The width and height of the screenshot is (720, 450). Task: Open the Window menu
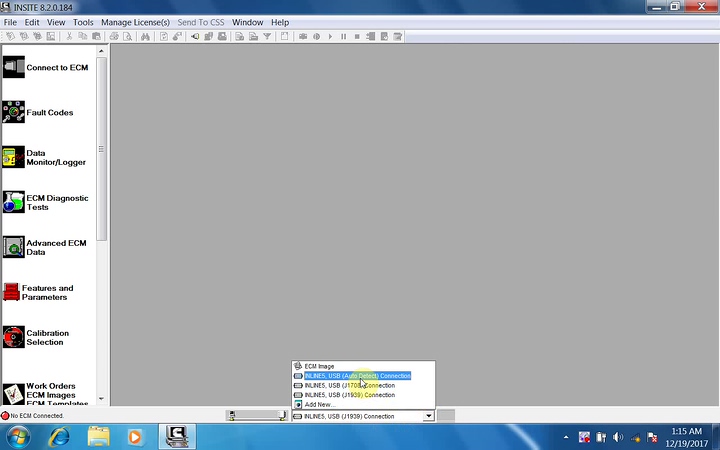click(248, 22)
